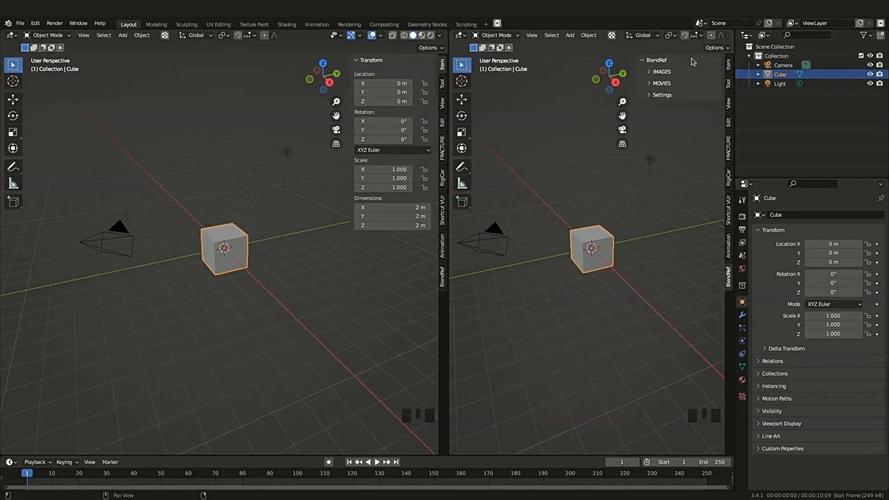
Task: Open the Global orientation dropdown in left viewport
Action: 196,35
